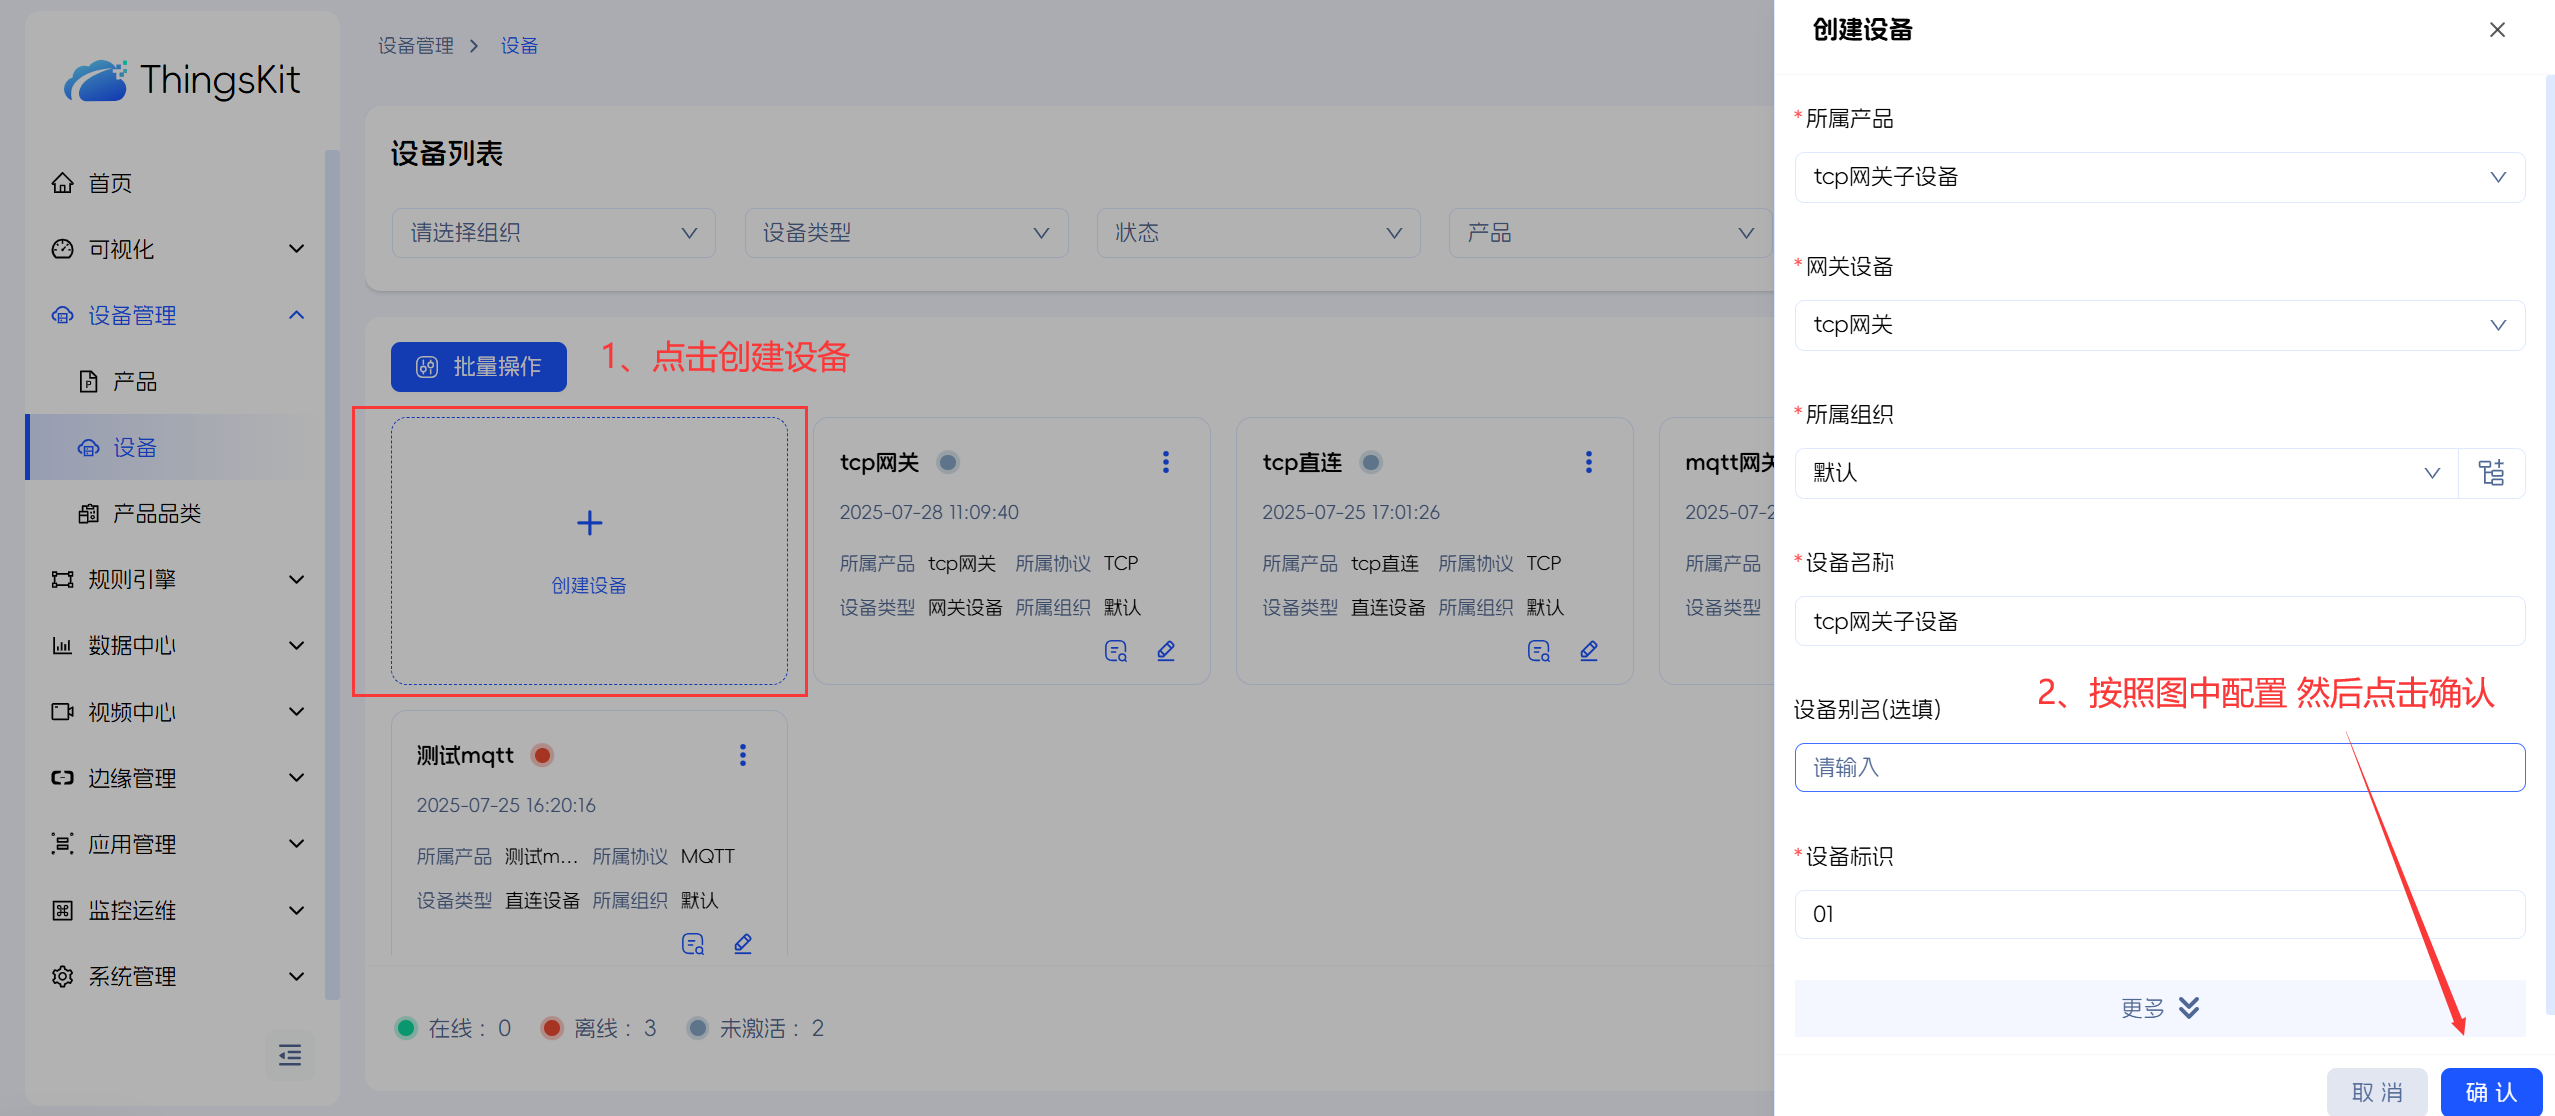
Task: Go to 首页 in the sidebar
Action: click(x=110, y=183)
